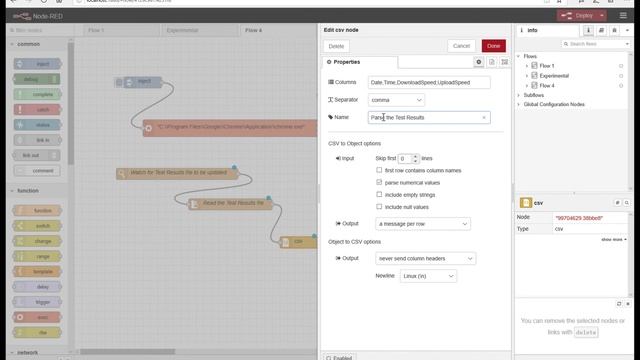This screenshot has width=640, height=360.
Task: Open the help book sidebar tab
Action: [x=601, y=30]
